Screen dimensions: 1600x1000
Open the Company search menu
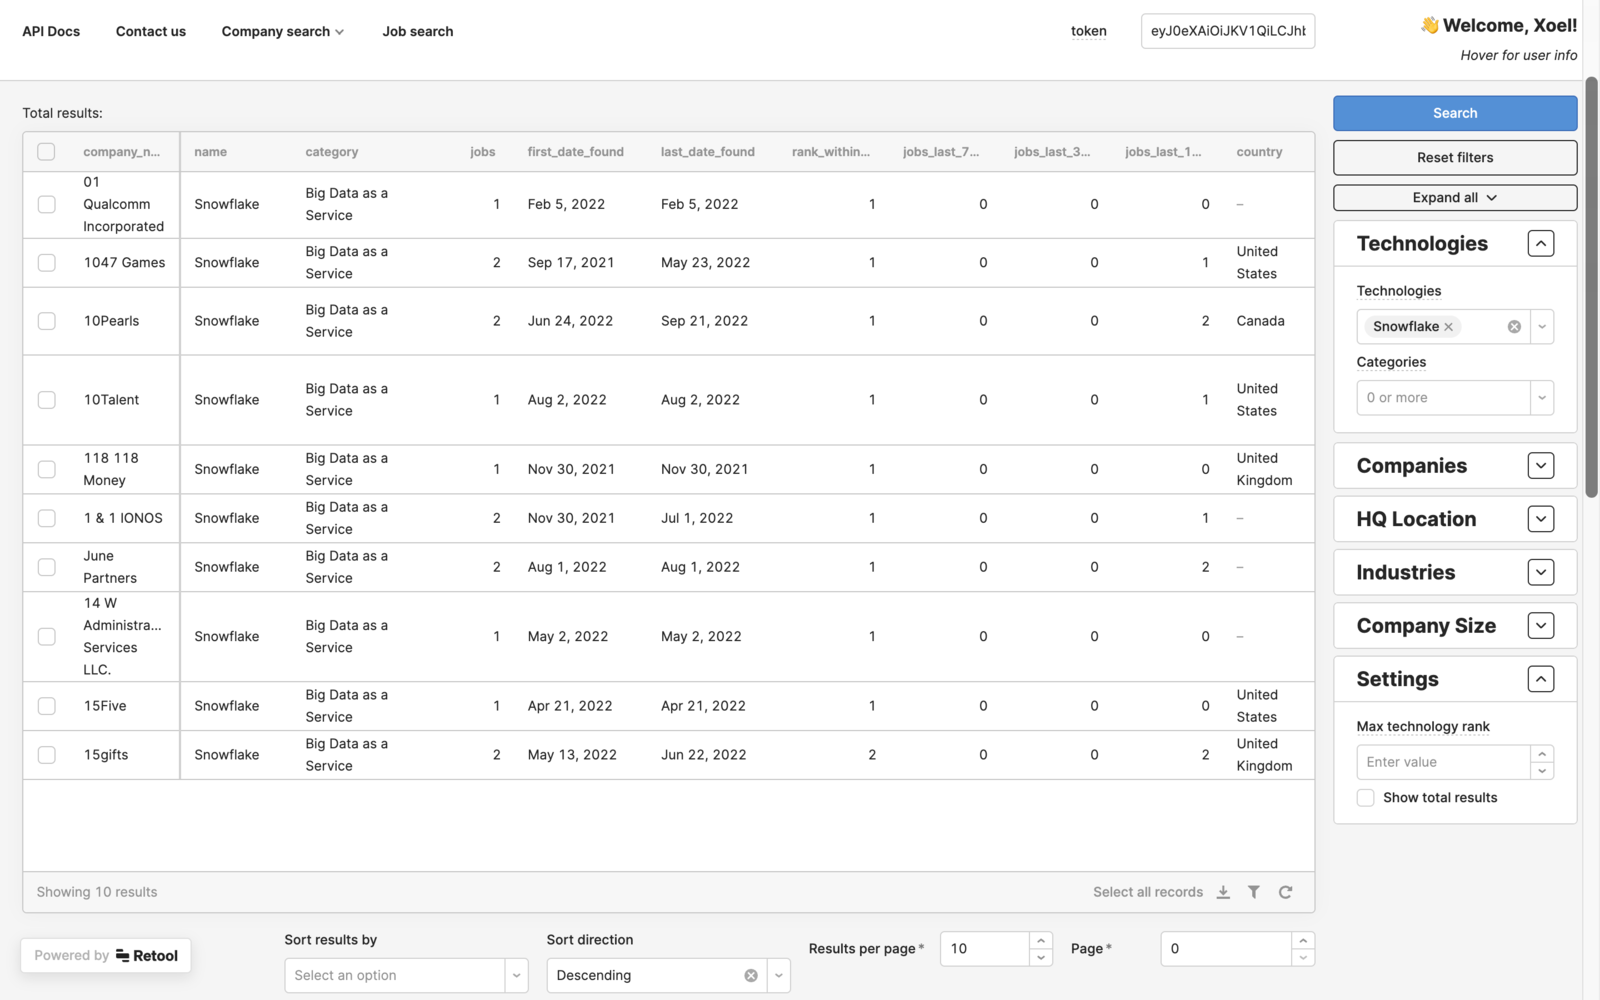tap(283, 32)
